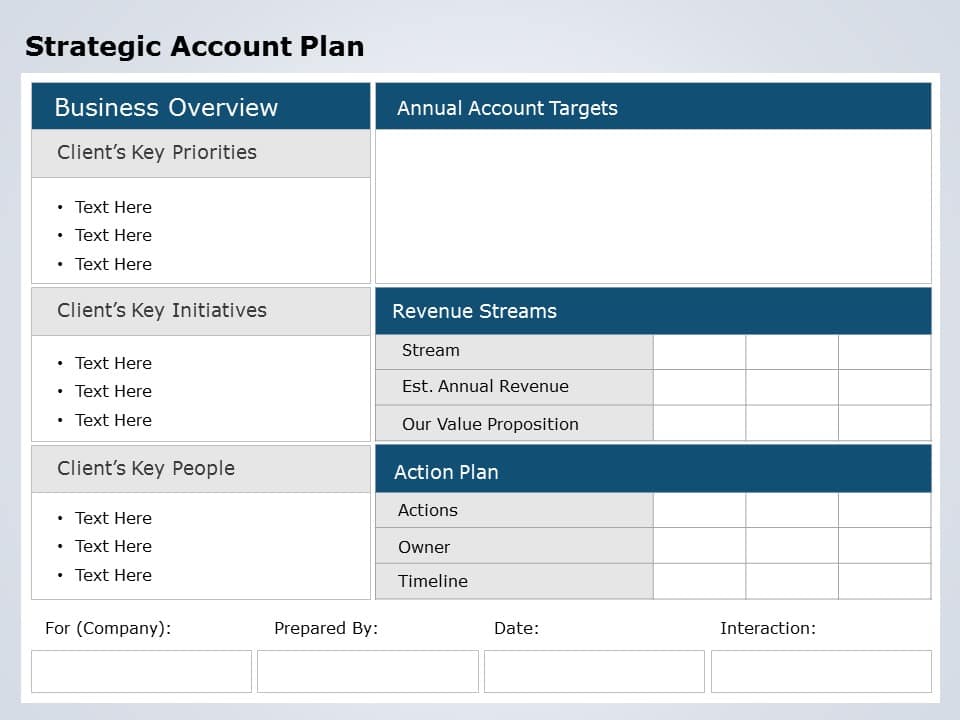Click the Client's Key Priorities heading
960x720 pixels.
(x=201, y=153)
